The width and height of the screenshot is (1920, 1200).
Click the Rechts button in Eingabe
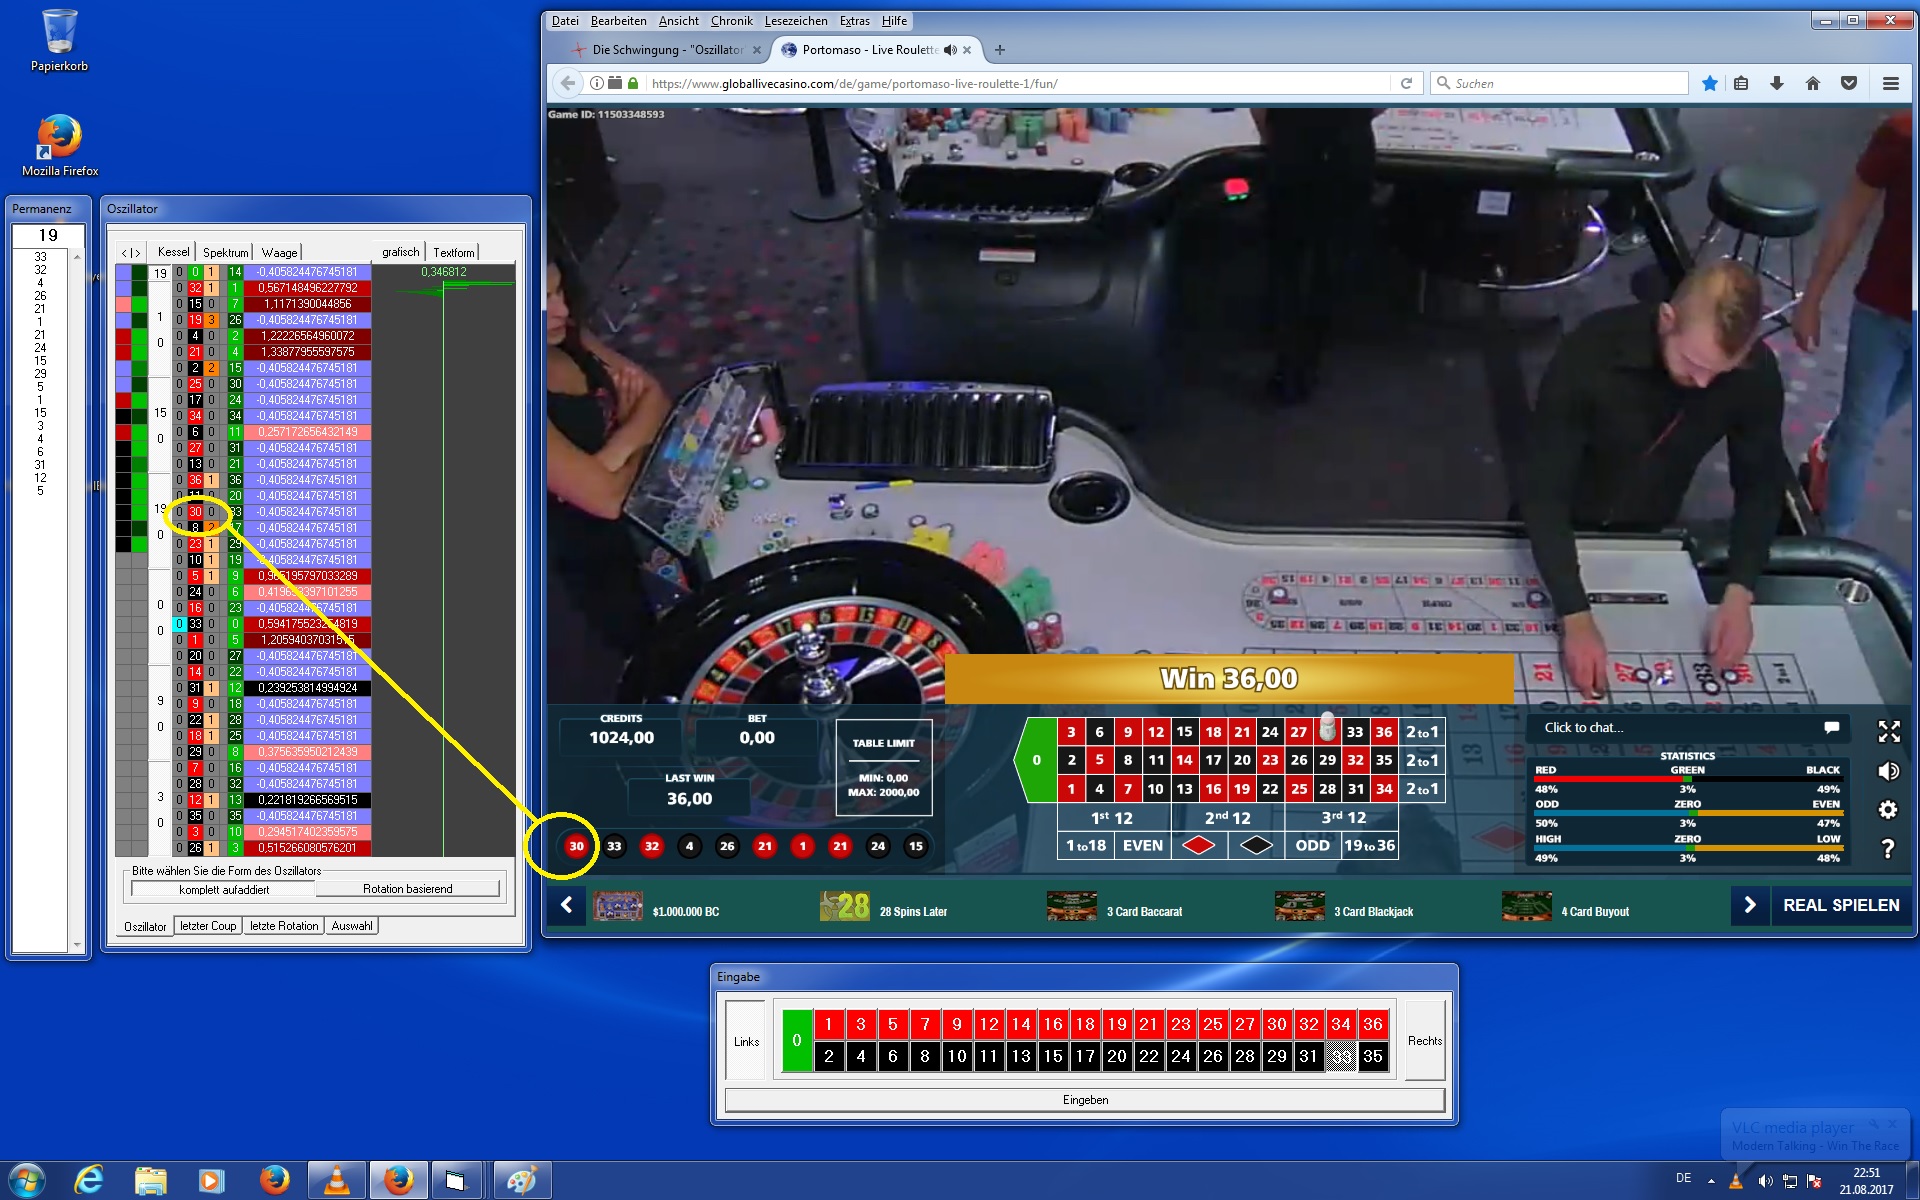click(x=1425, y=1041)
